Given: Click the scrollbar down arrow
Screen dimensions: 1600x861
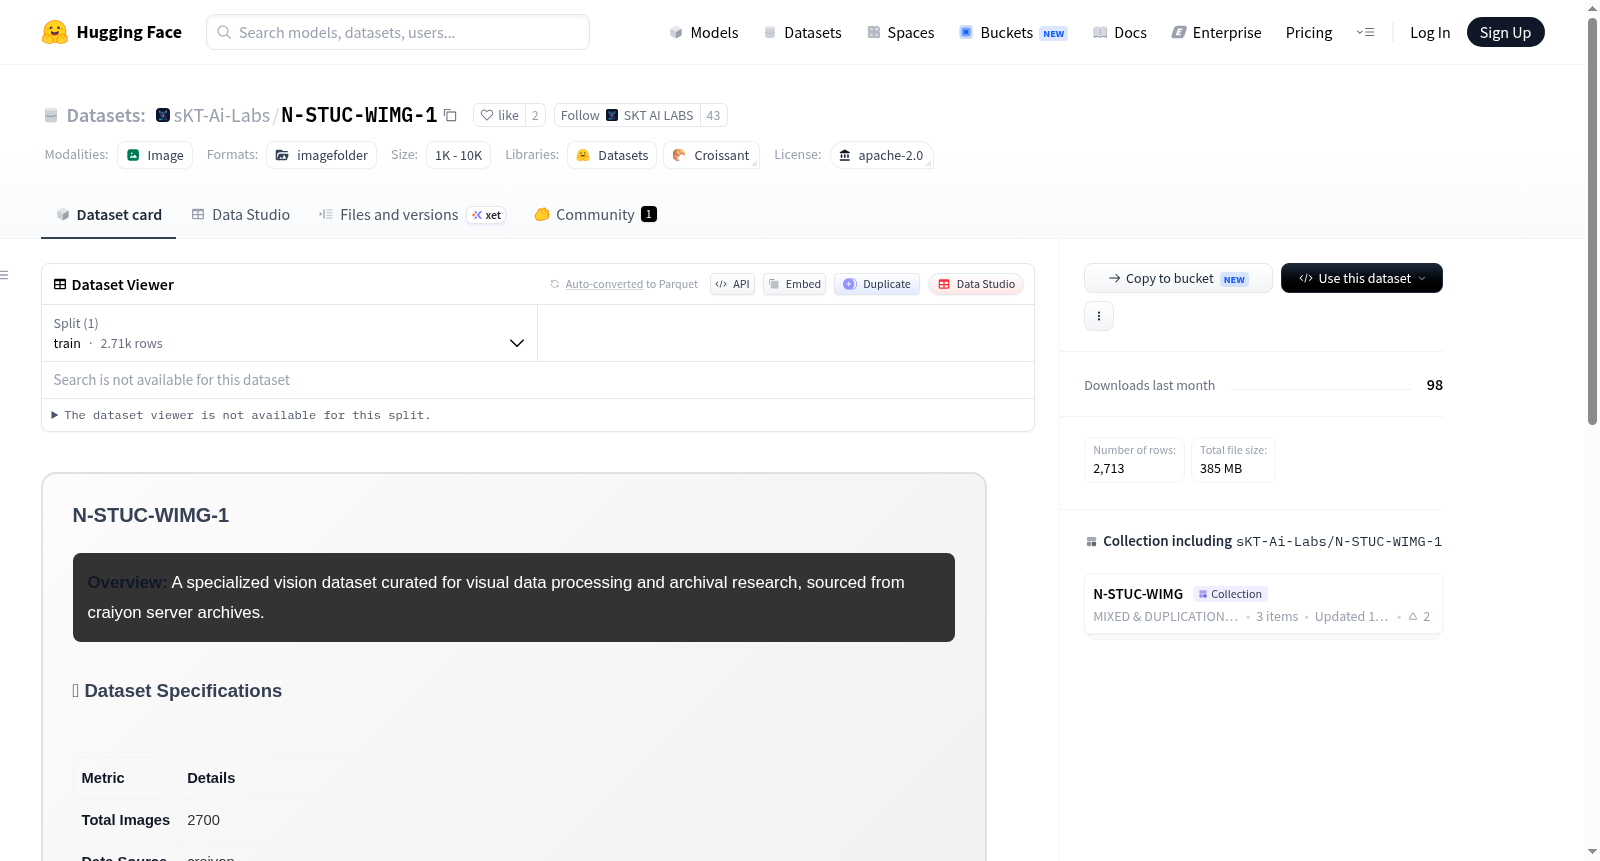Looking at the screenshot, I should coord(1592,852).
